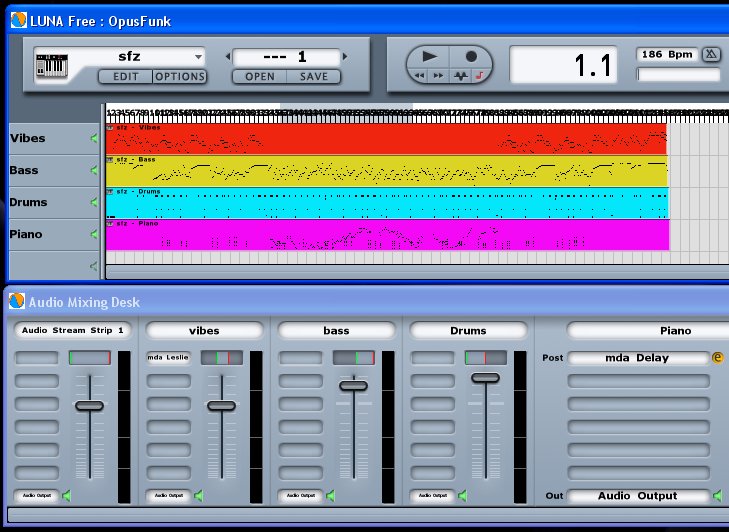Select the red sfz Vibes clip
This screenshot has width=729, height=532.
tap(386, 139)
